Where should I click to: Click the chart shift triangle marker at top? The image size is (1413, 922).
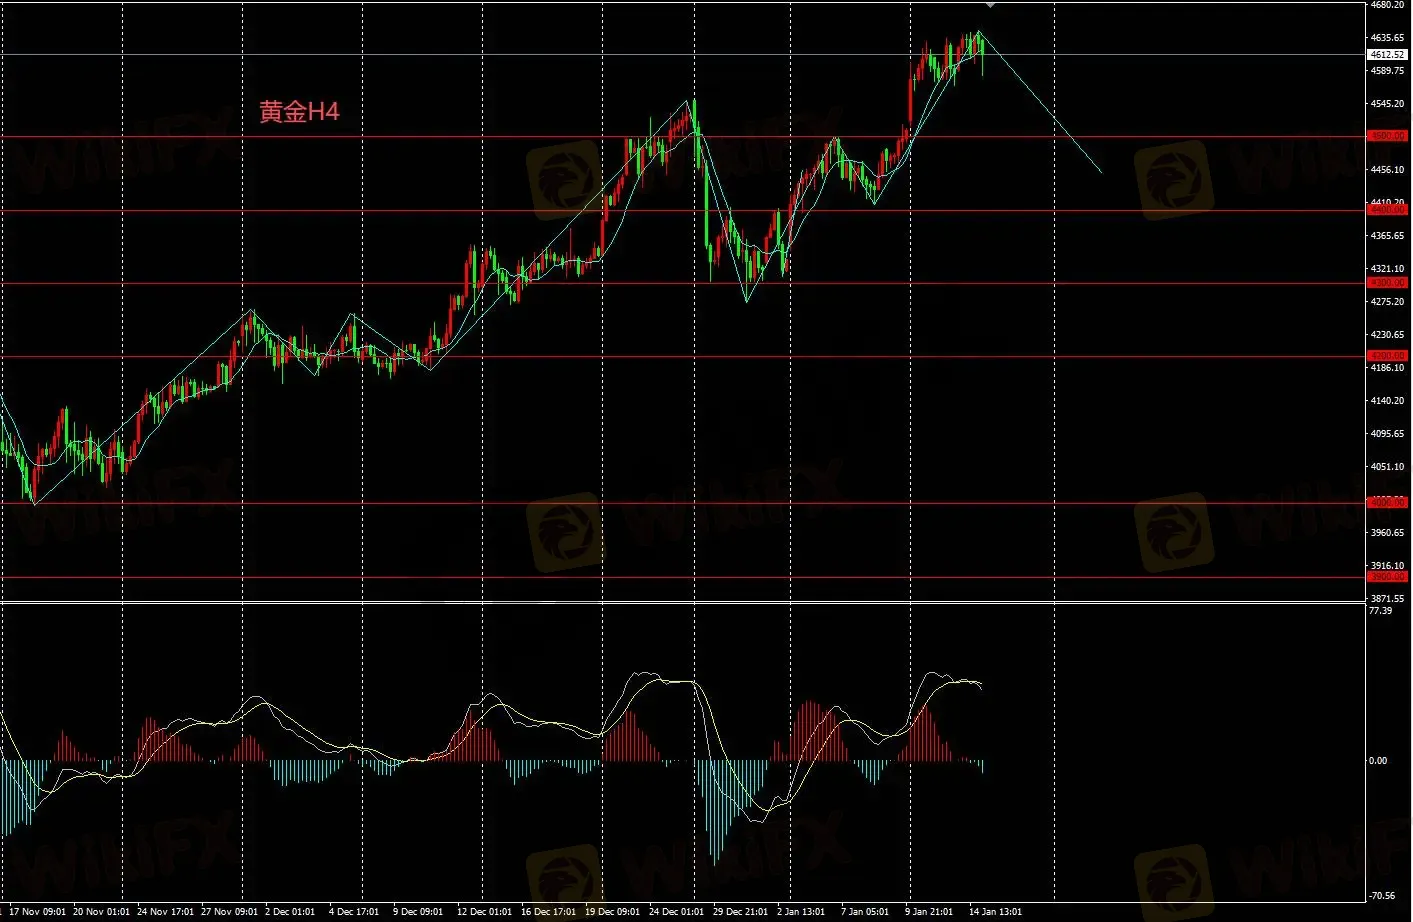coord(990,5)
